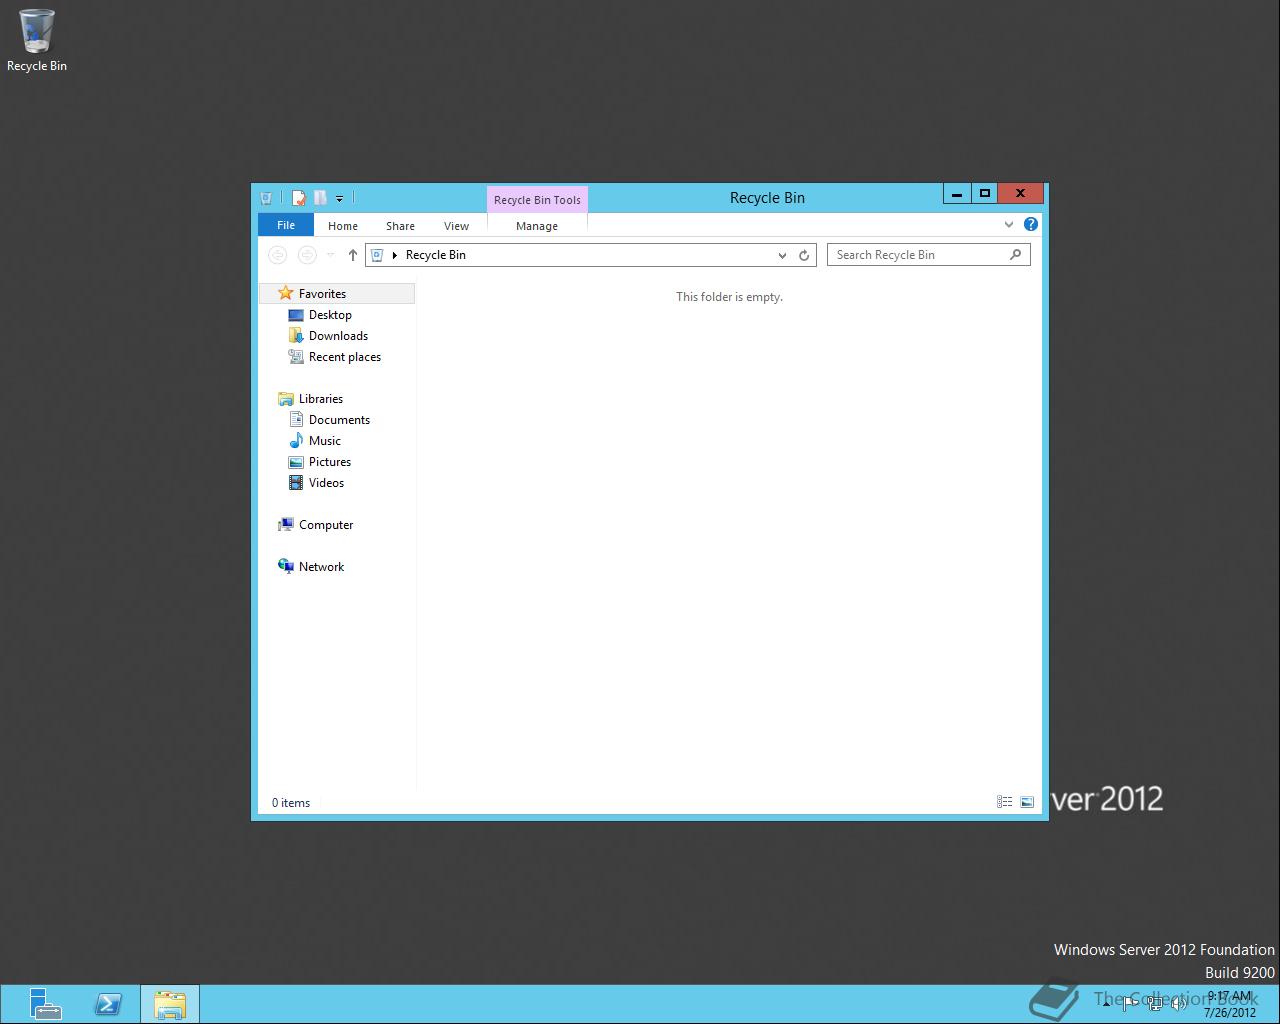Expand the ribbon with the chevron arrow
This screenshot has height=1024, width=1280.
click(1008, 225)
